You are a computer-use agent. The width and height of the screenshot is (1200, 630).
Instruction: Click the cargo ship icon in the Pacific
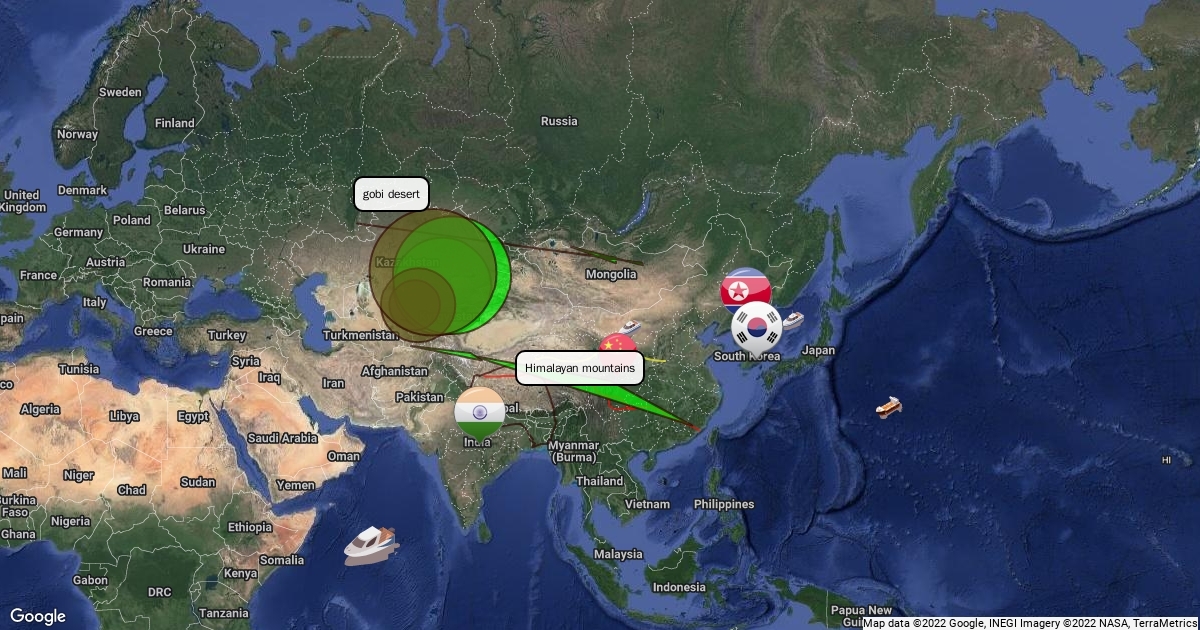point(888,407)
